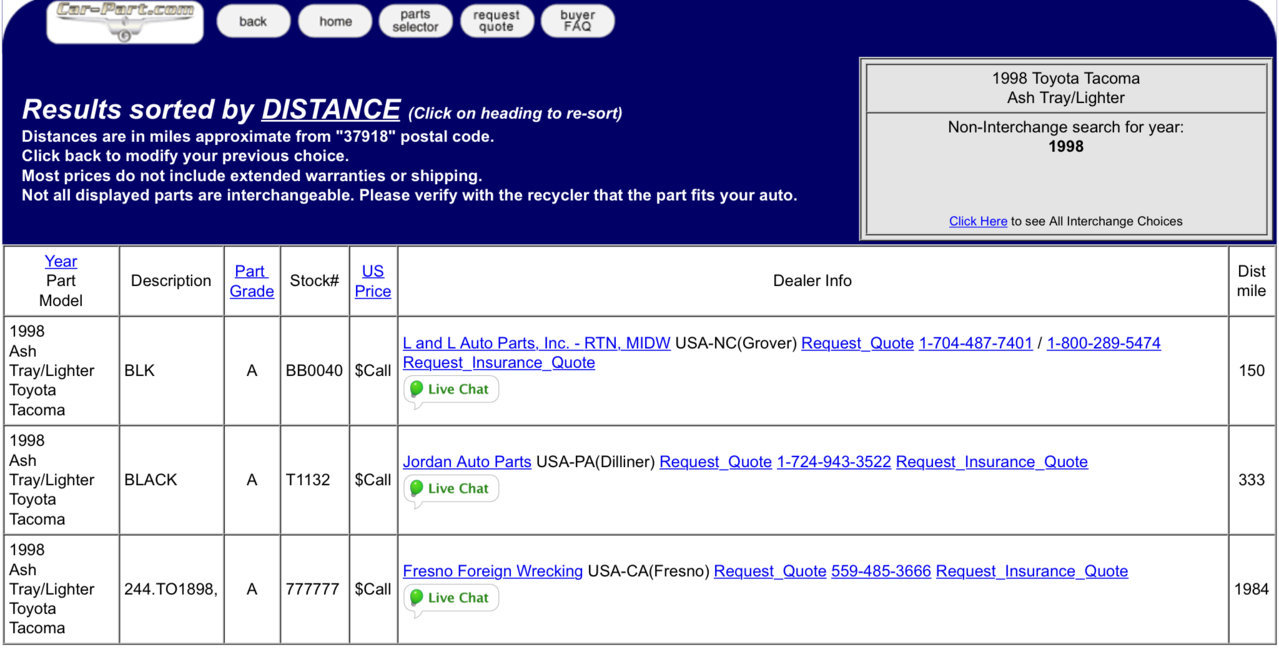Call Jordan Auto Parts at 1-724-943-3522
The image size is (1279, 652).
tap(834, 462)
